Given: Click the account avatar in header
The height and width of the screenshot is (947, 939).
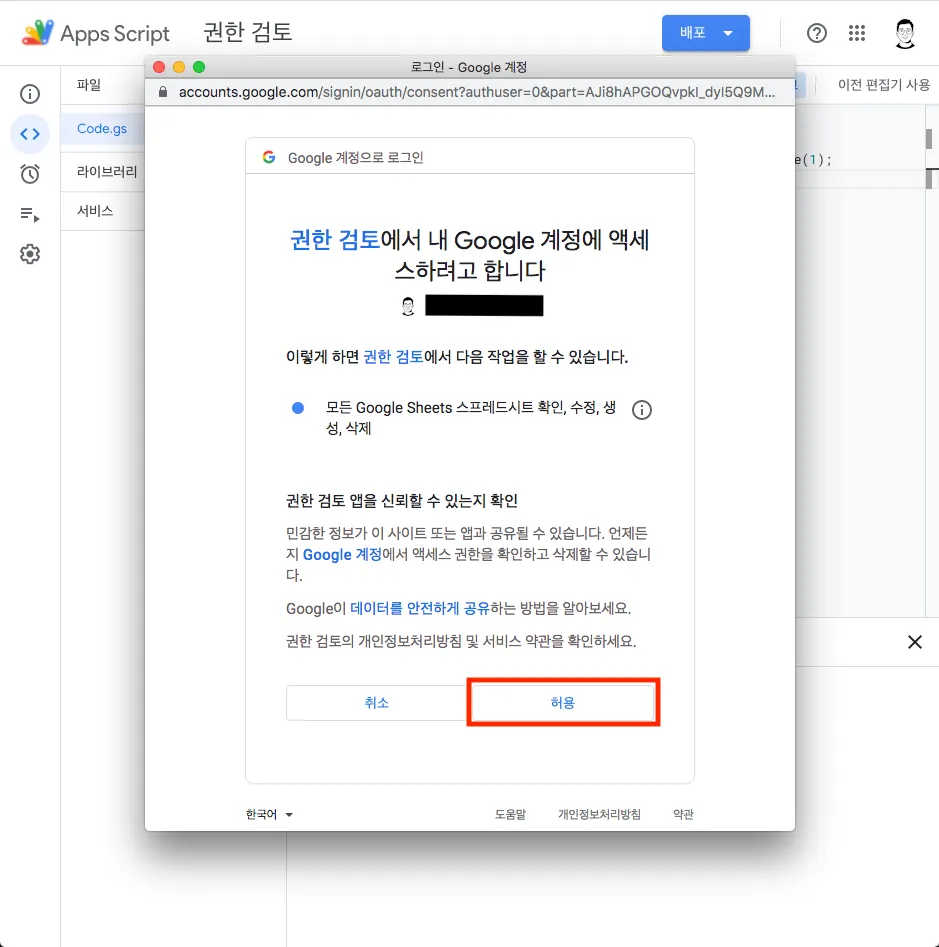Looking at the screenshot, I should 904,33.
